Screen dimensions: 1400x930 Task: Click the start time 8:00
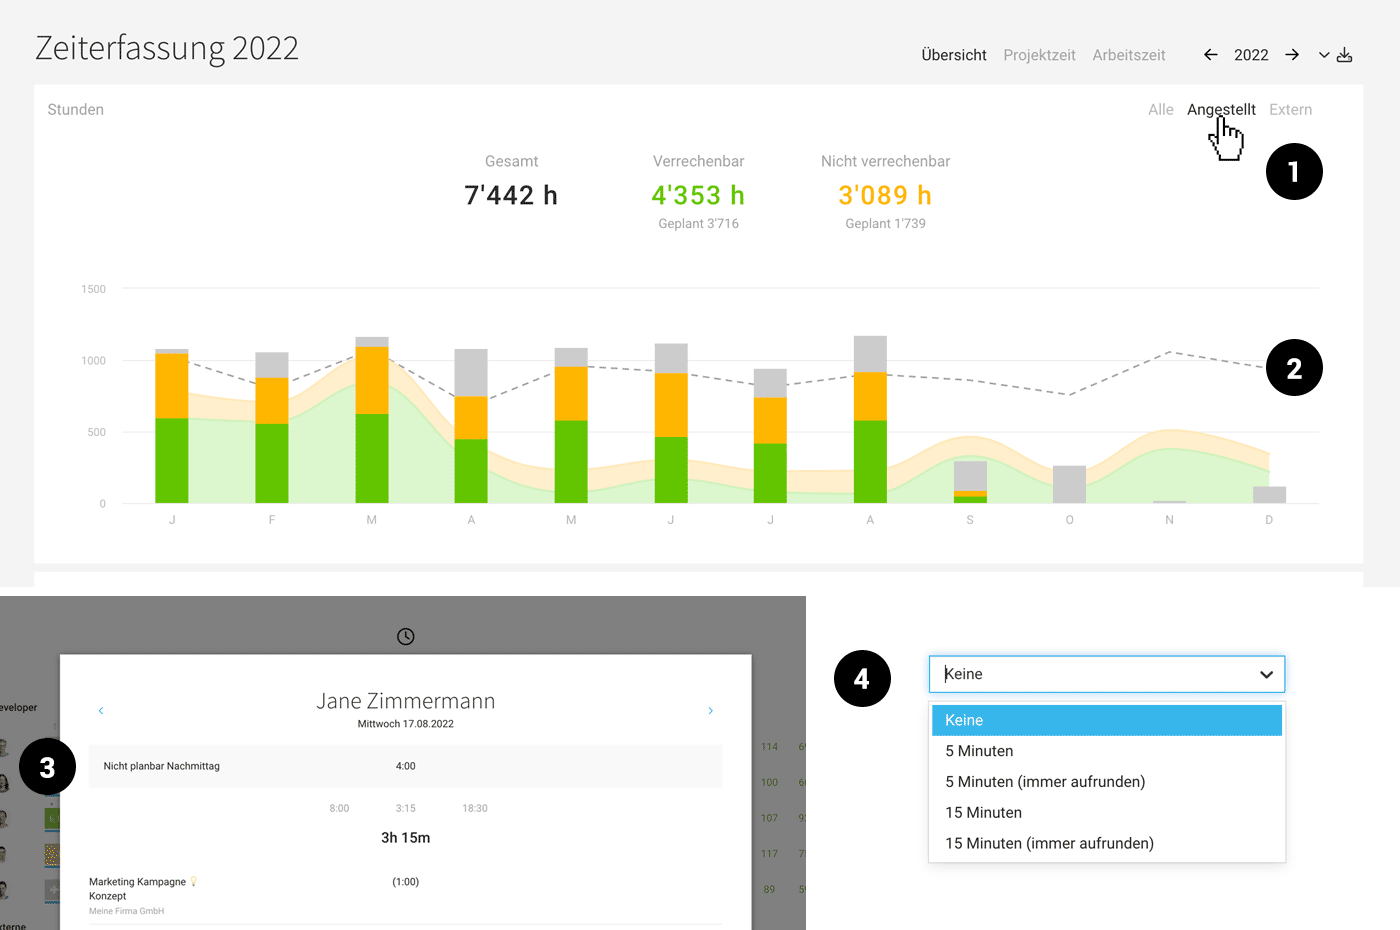point(340,808)
